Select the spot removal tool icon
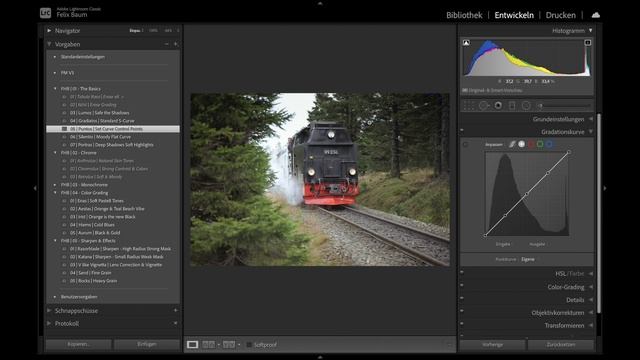This screenshot has height=360, width=640. 484,106
